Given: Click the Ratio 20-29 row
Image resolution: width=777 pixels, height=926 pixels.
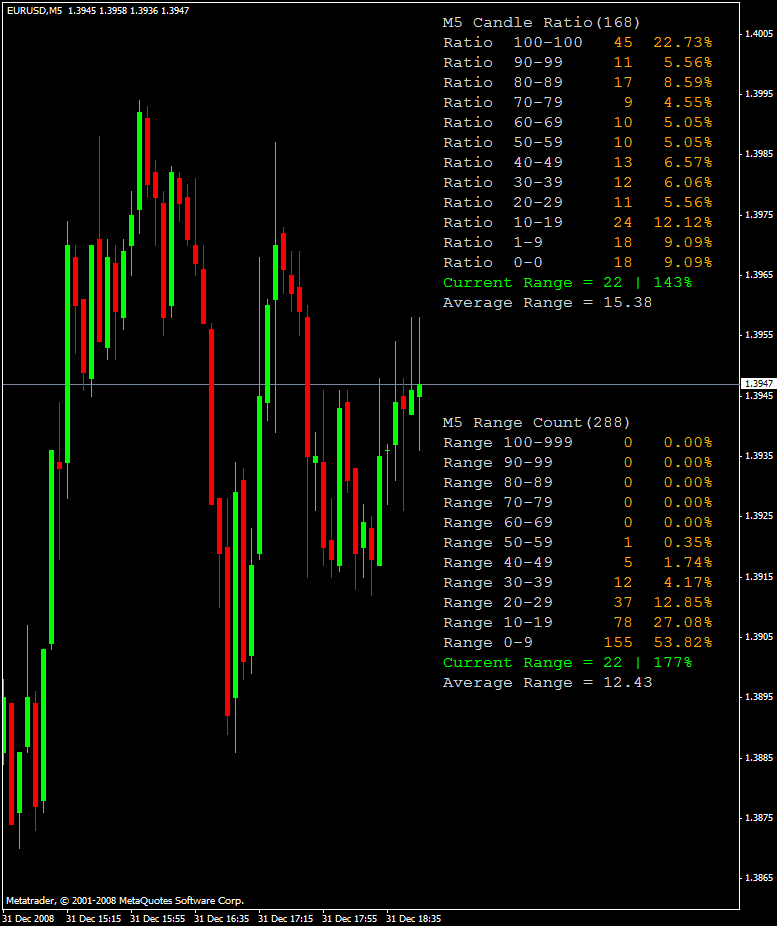Looking at the screenshot, I should point(577,203).
